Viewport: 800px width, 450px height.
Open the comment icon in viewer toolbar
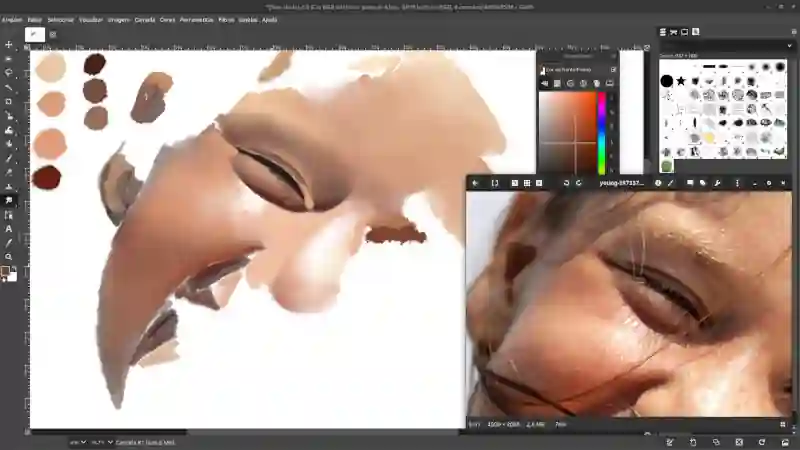click(x=690, y=183)
